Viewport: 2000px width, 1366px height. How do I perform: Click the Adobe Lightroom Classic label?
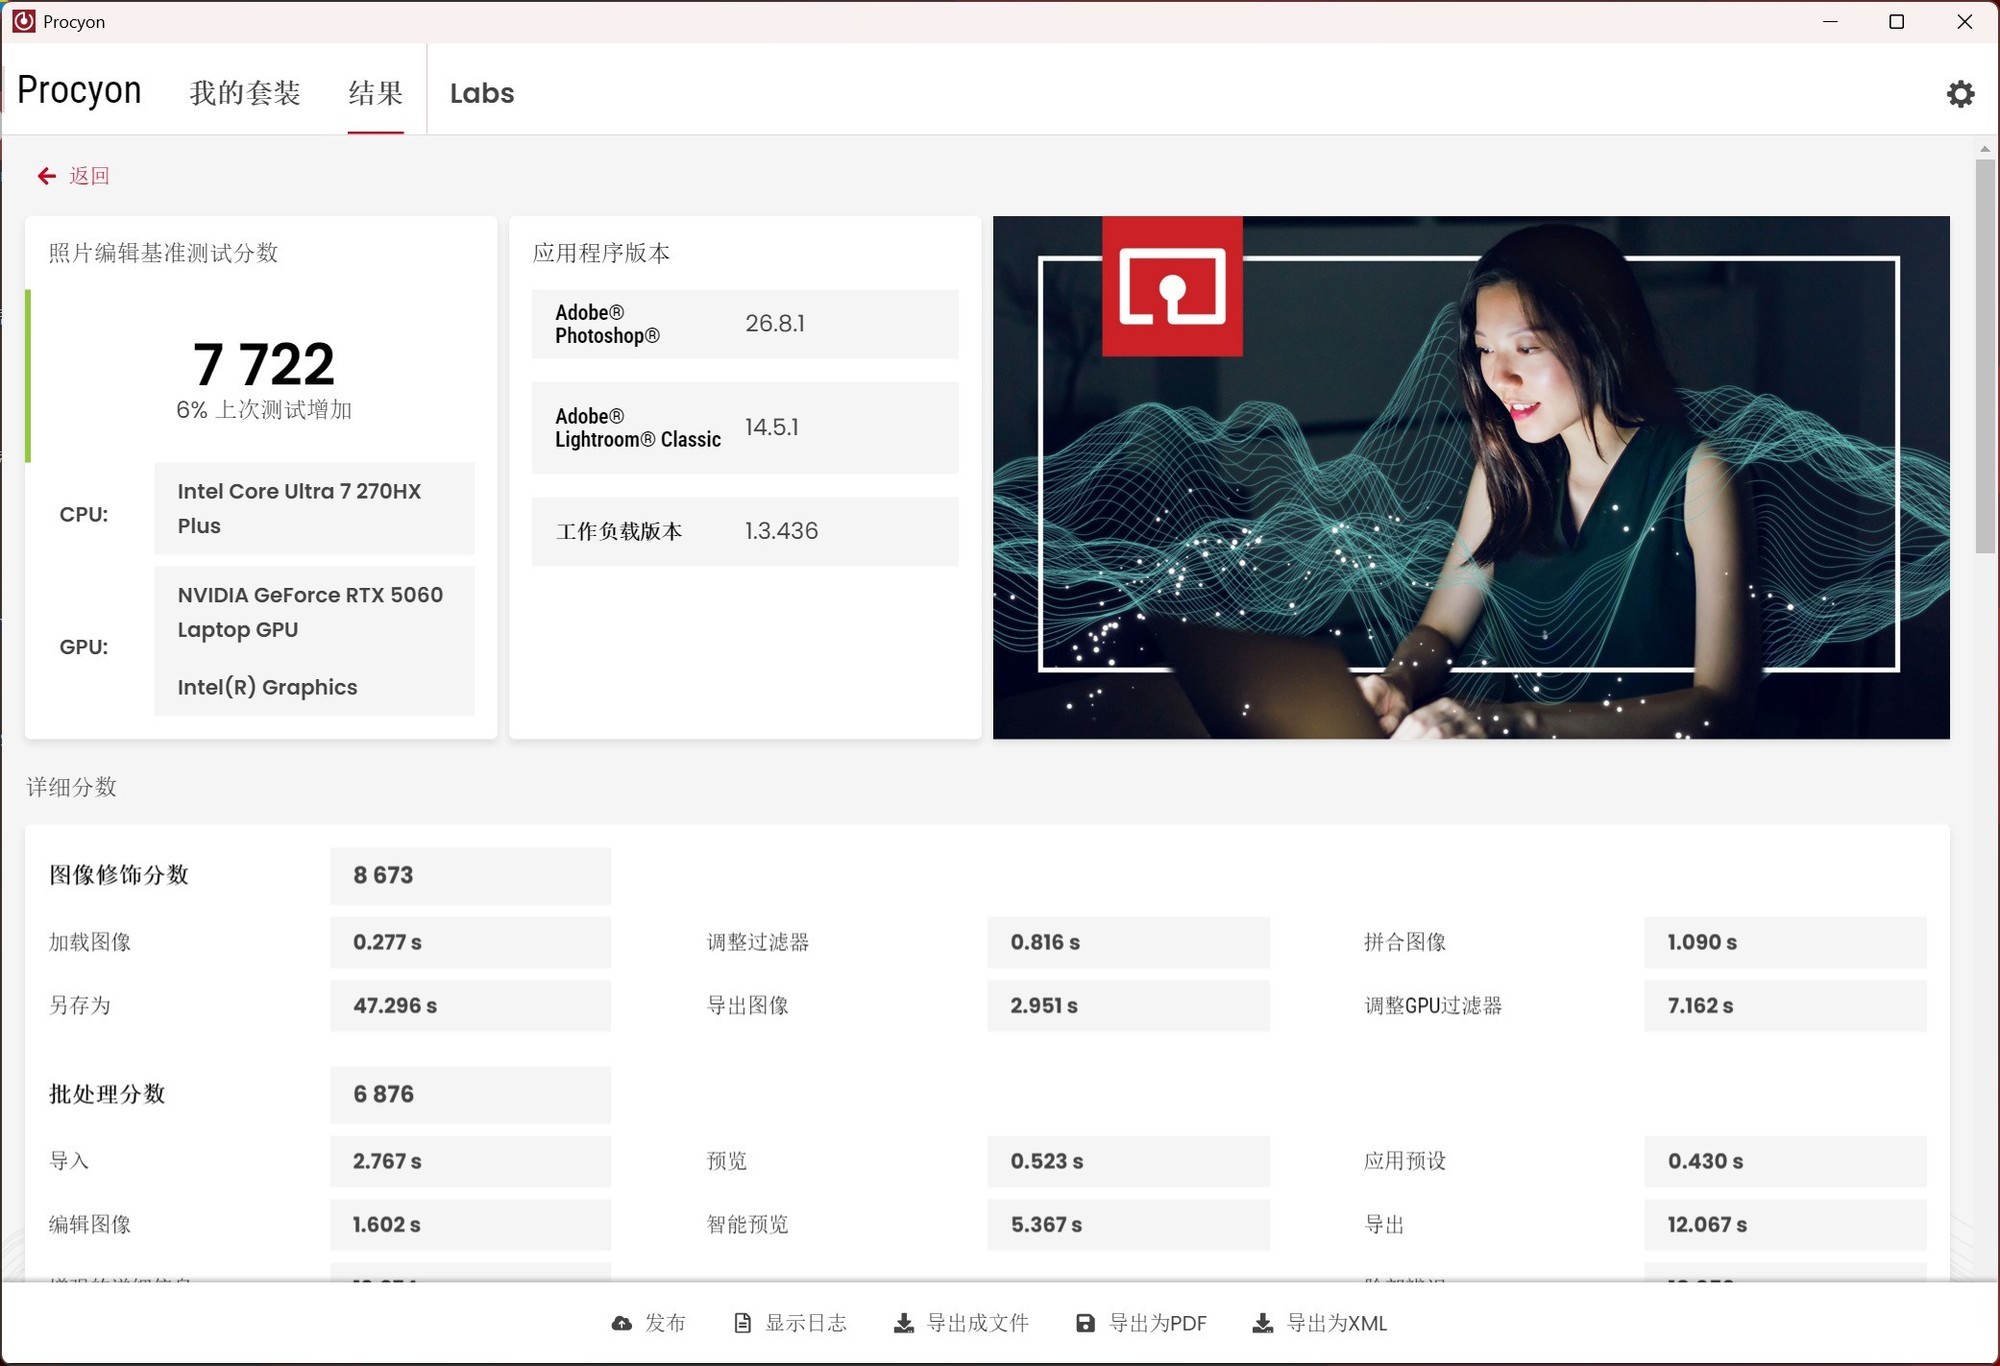coord(638,428)
